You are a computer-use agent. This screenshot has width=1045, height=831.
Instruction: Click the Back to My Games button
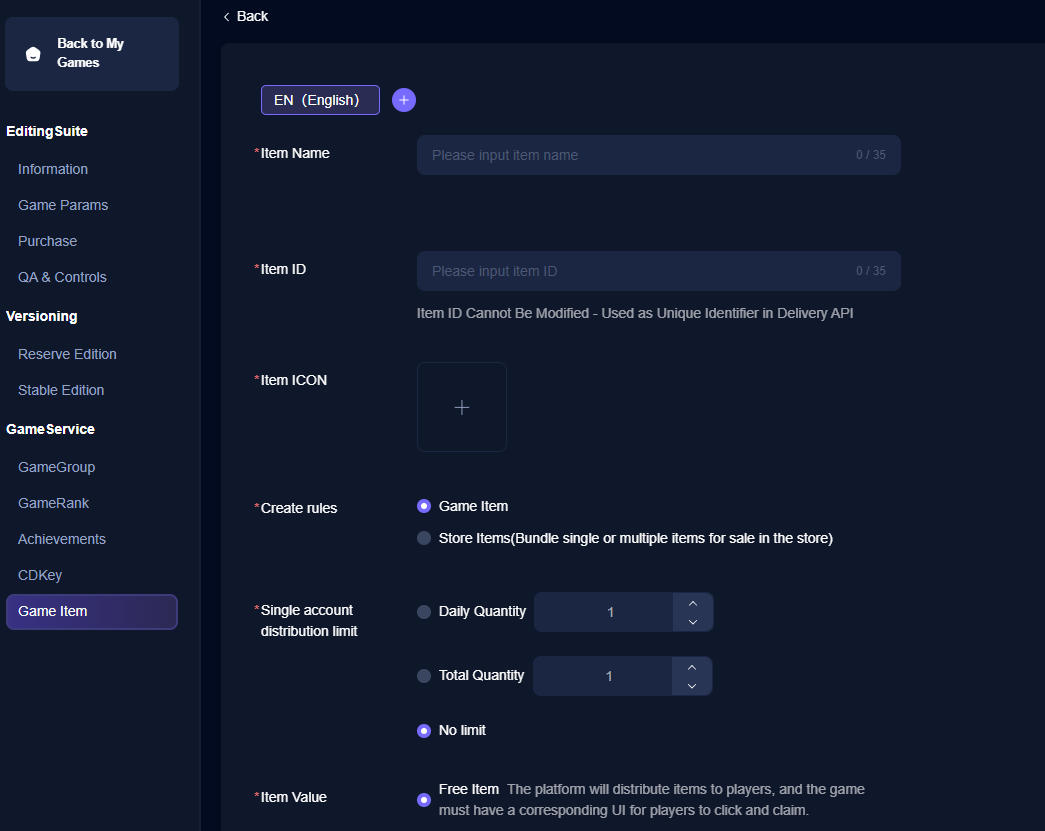[x=92, y=54]
